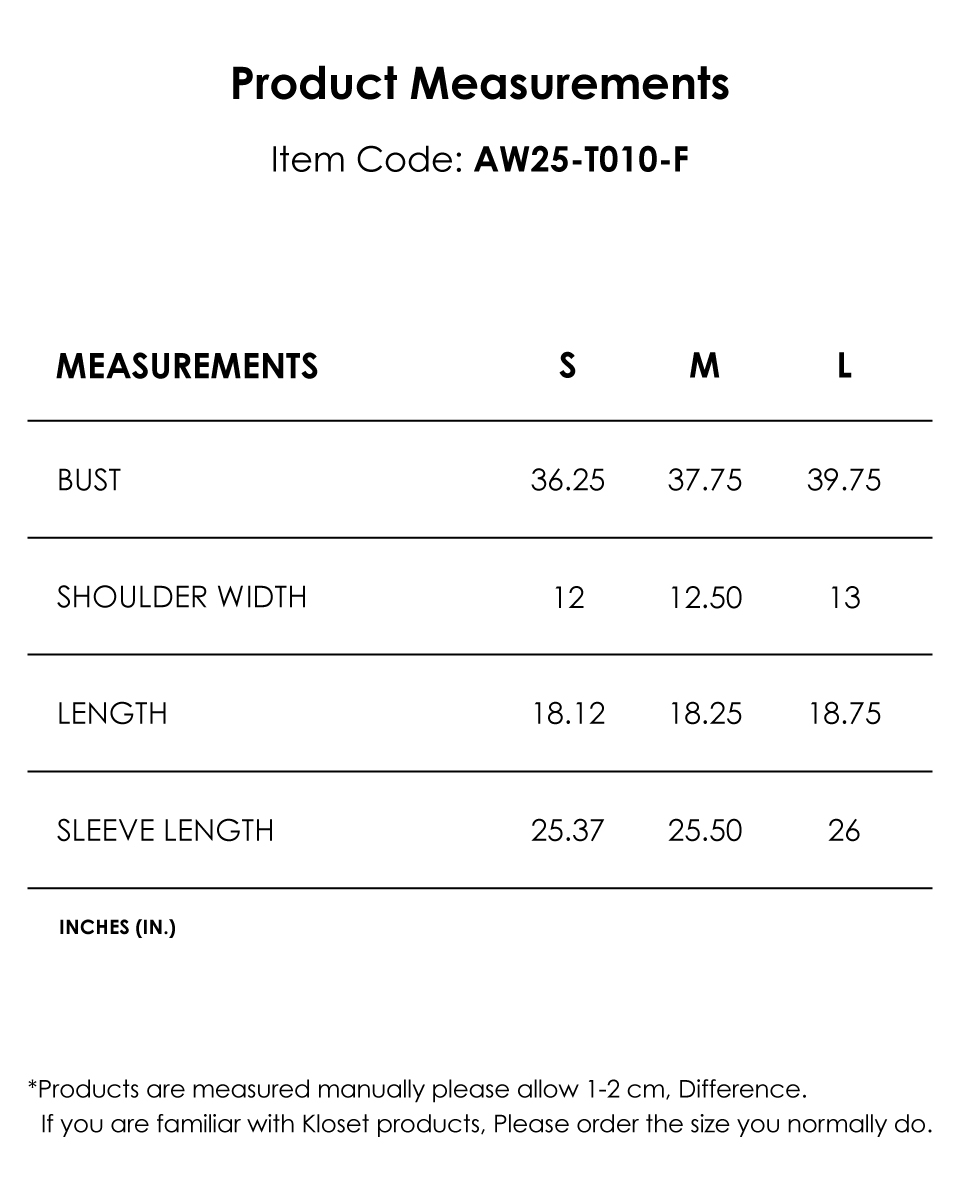Image resolution: width=960 pixels, height=1200 pixels.
Task: Click the M size column header
Action: (x=705, y=366)
